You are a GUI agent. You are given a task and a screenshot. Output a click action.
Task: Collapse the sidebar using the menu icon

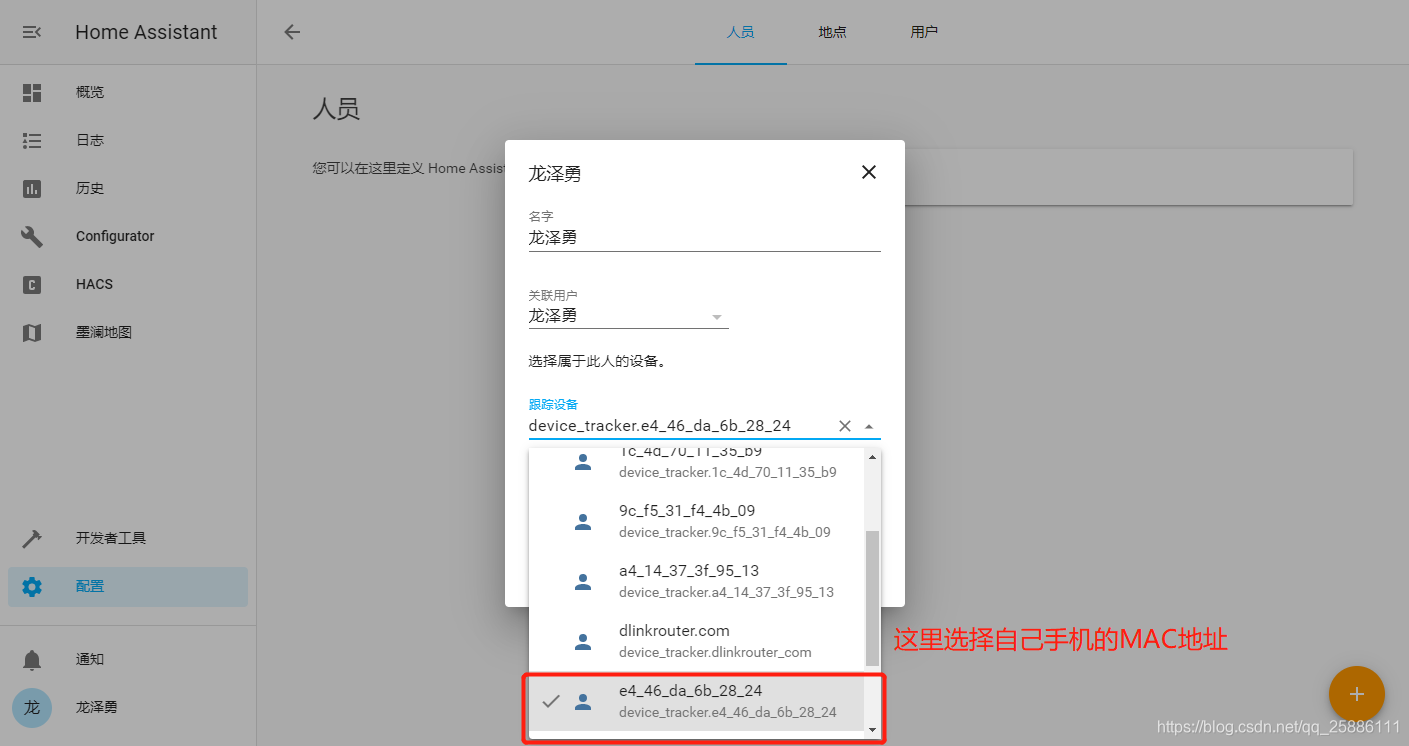32,32
